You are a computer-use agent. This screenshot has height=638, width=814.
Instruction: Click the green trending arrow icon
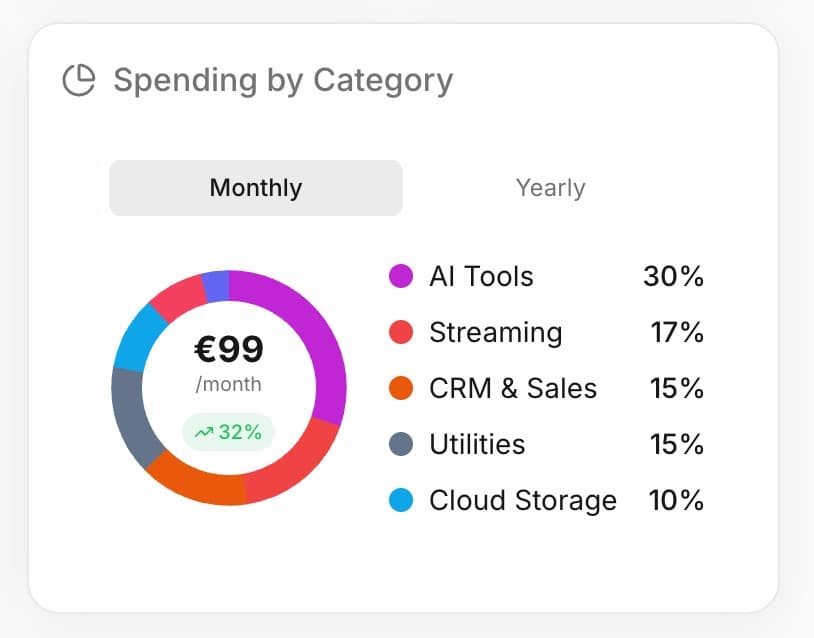click(x=203, y=432)
